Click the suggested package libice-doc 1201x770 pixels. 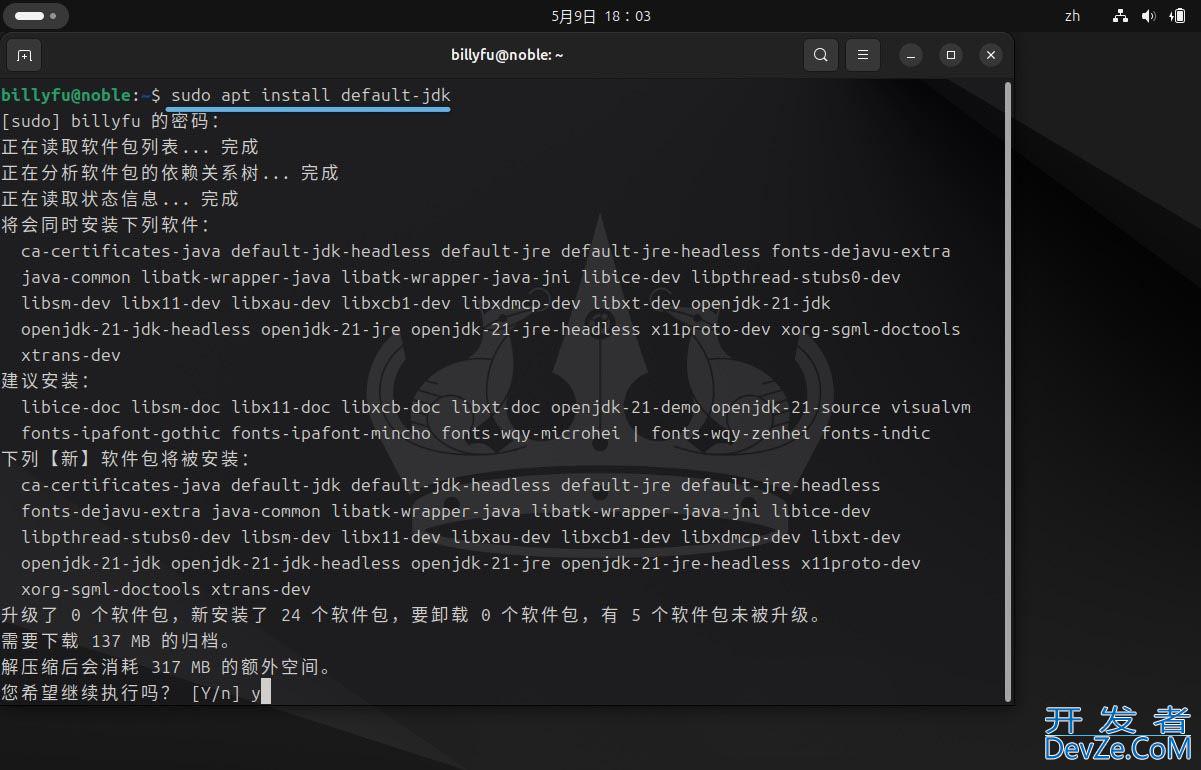[x=71, y=407]
